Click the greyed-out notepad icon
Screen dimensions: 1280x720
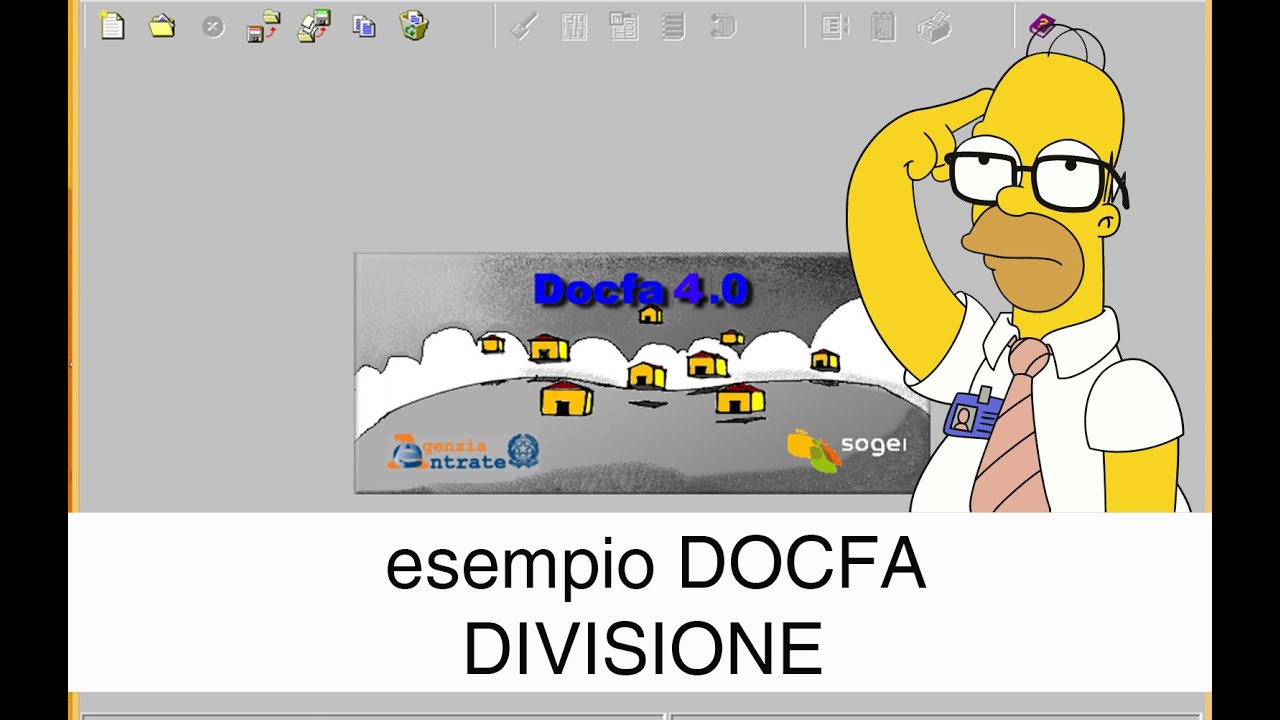click(x=883, y=27)
